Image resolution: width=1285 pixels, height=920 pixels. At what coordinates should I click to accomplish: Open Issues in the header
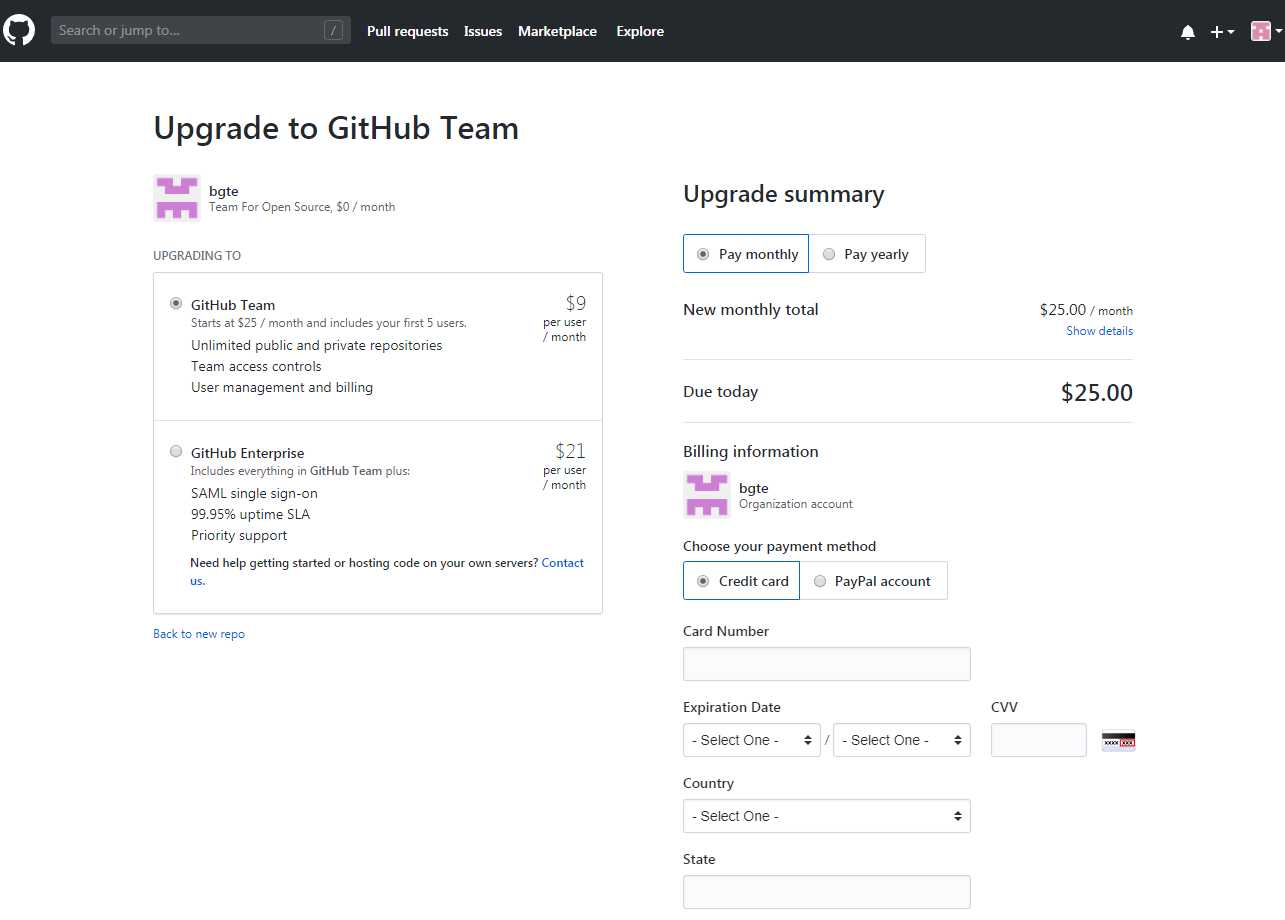coord(483,31)
